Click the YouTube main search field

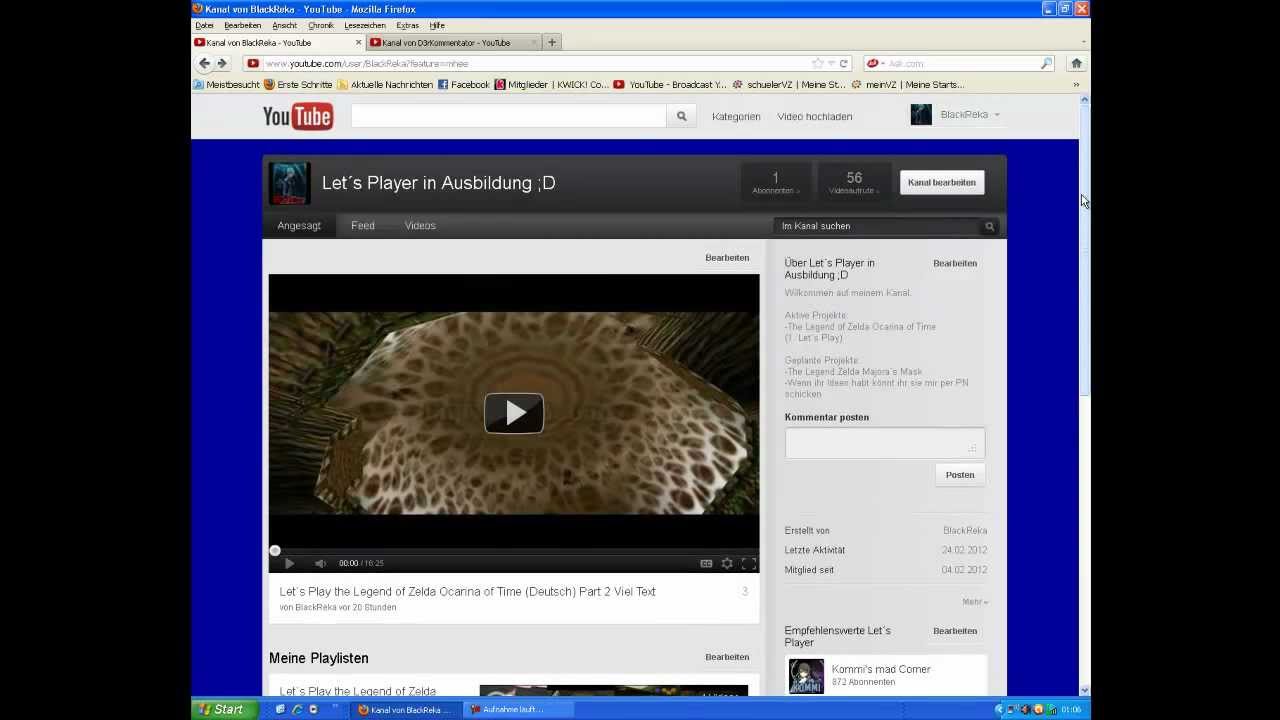508,116
